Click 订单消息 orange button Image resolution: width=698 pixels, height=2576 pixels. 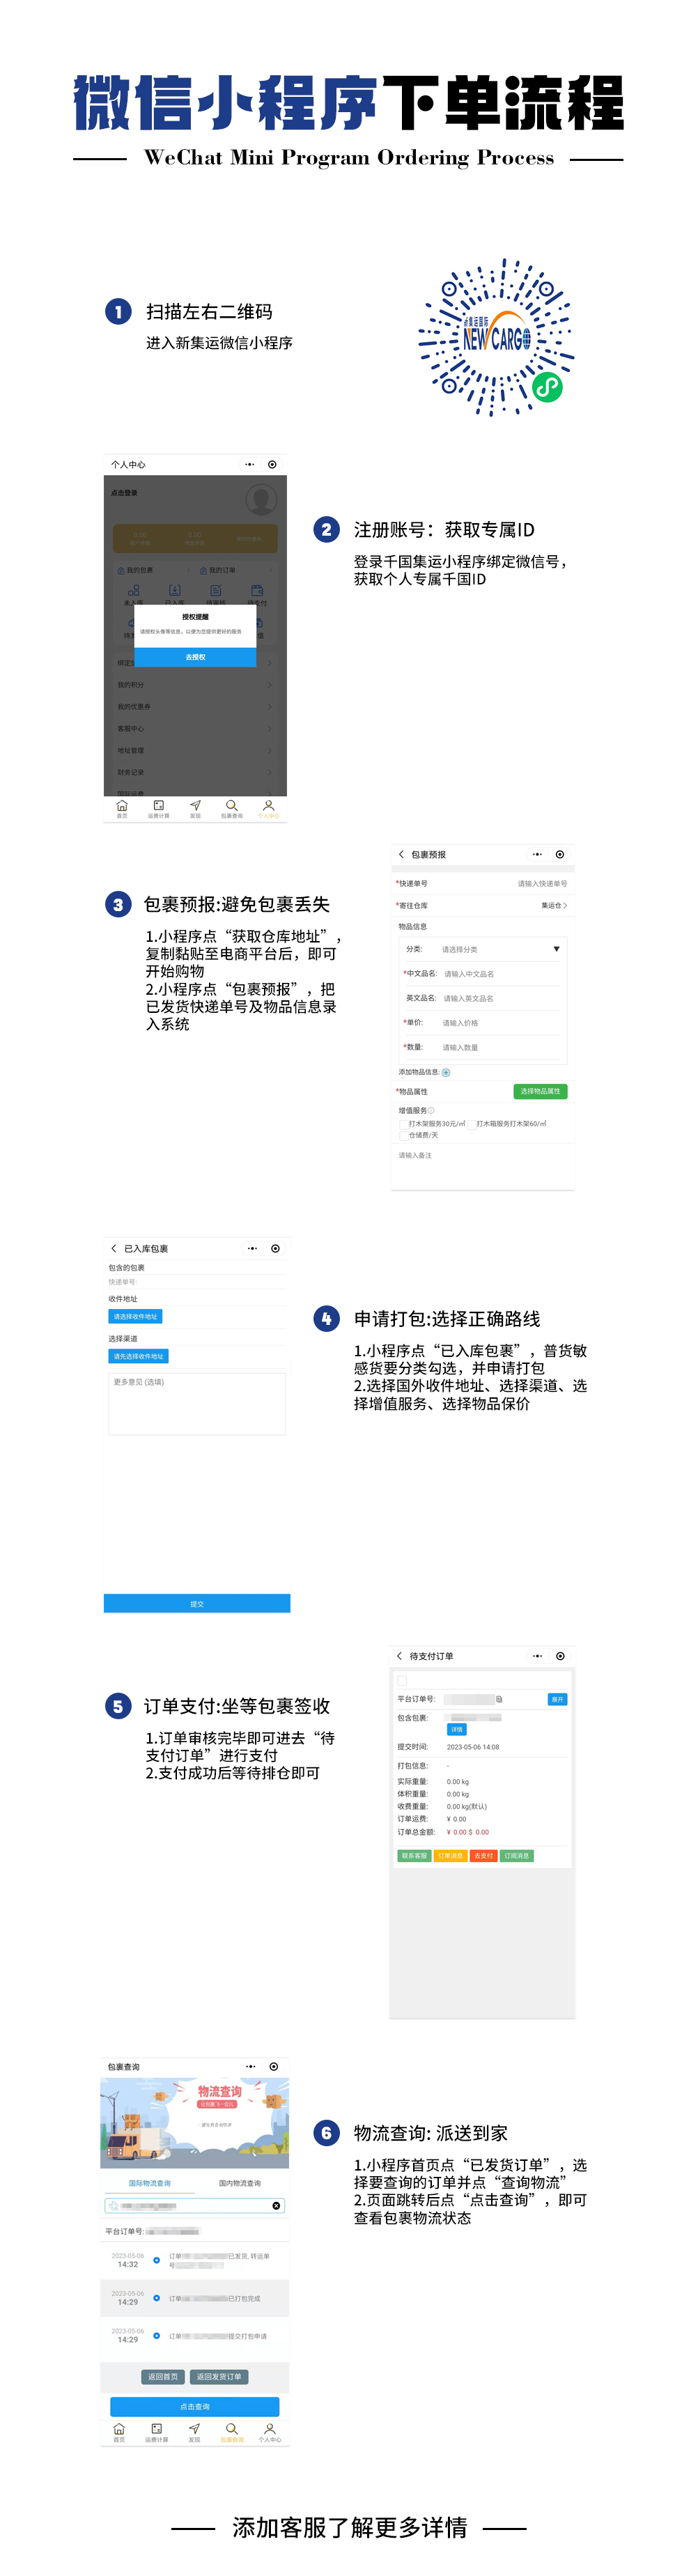(450, 1856)
